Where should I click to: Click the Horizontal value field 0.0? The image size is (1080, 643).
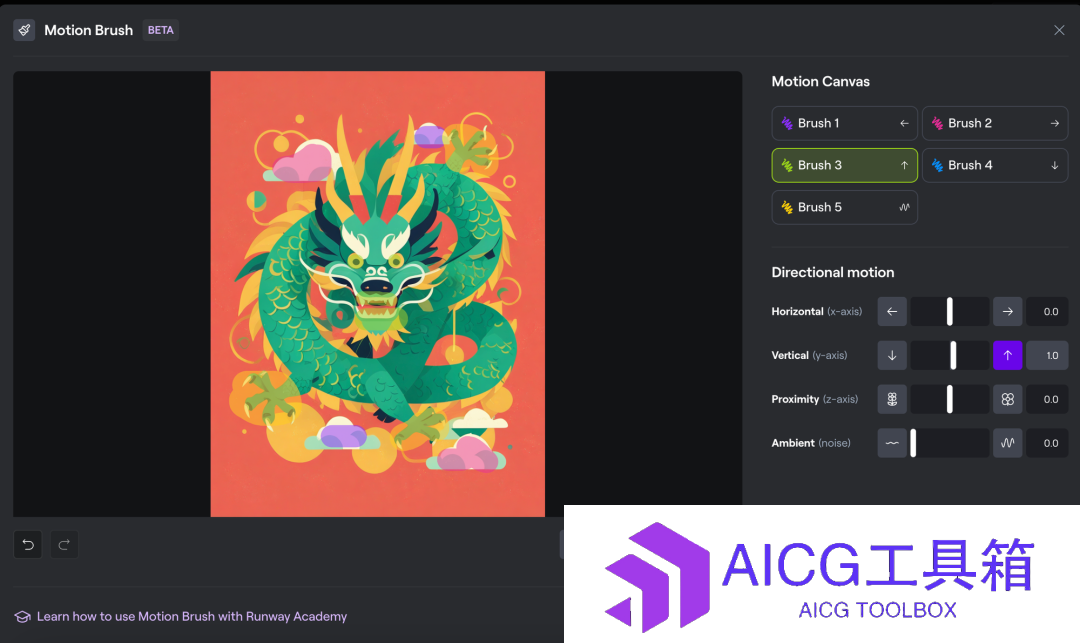1047,311
